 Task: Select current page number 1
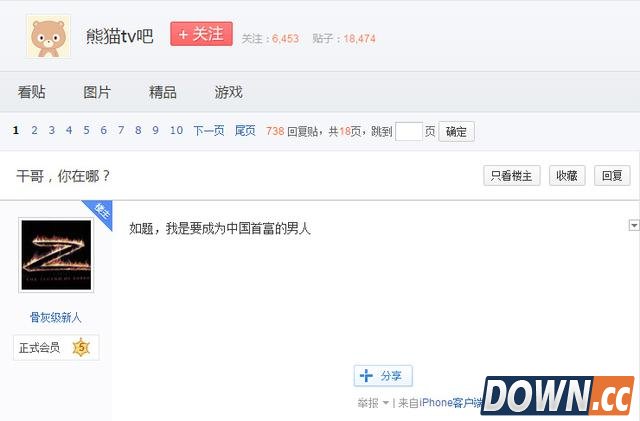click(x=16, y=130)
